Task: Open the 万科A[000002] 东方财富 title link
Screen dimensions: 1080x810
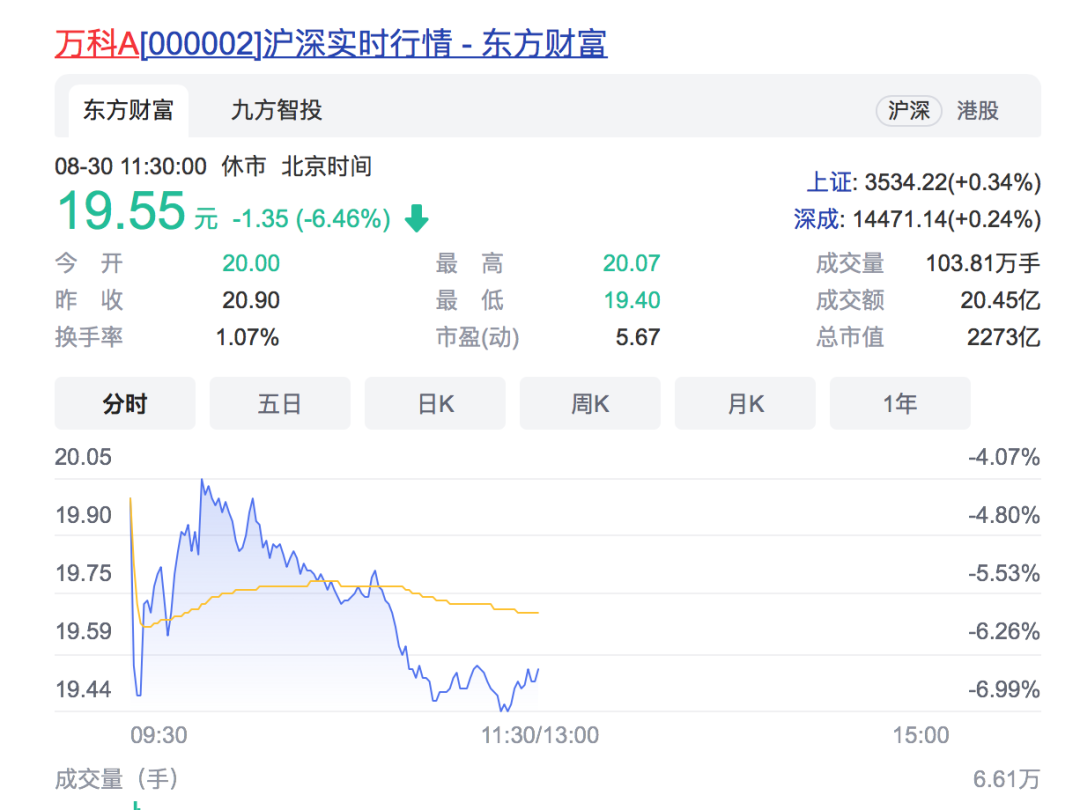Action: pyautogui.click(x=331, y=44)
